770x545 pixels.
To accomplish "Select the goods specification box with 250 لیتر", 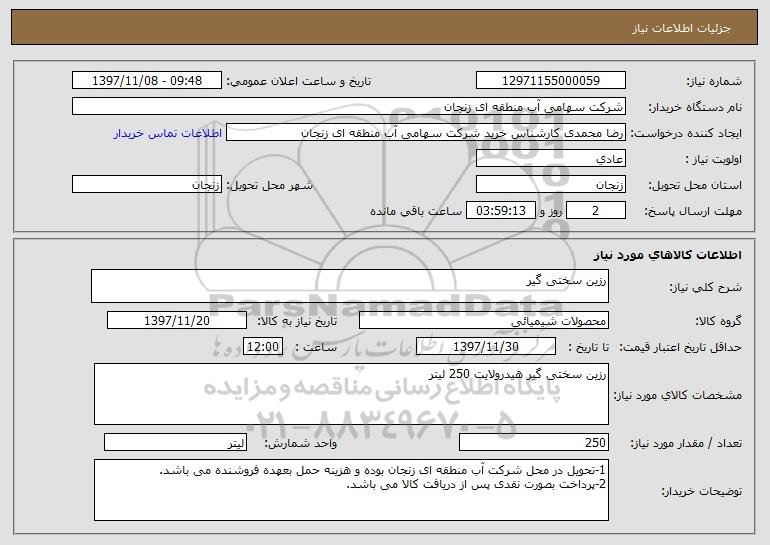I will click(x=351, y=394).
